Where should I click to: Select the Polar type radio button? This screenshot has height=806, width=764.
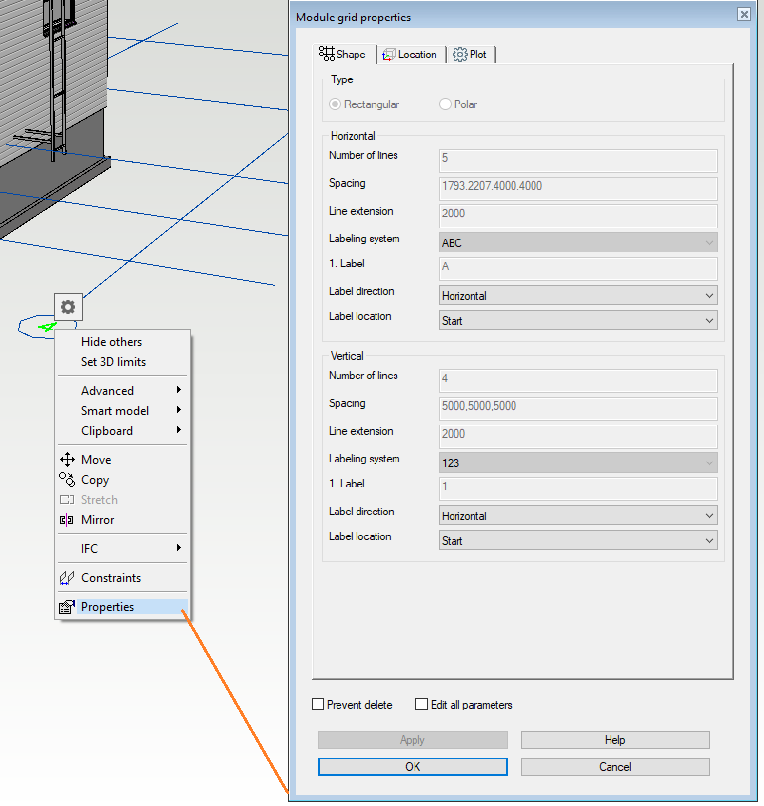point(446,104)
